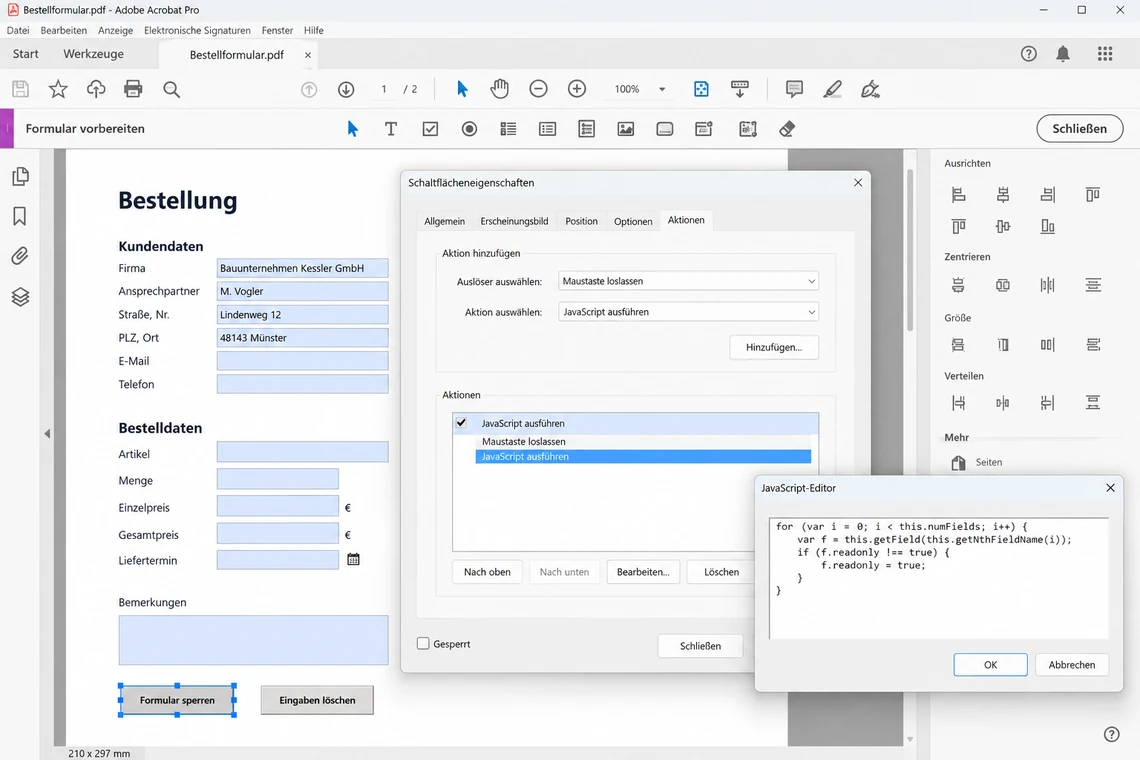Click into the E-Mail form field

click(x=302, y=361)
